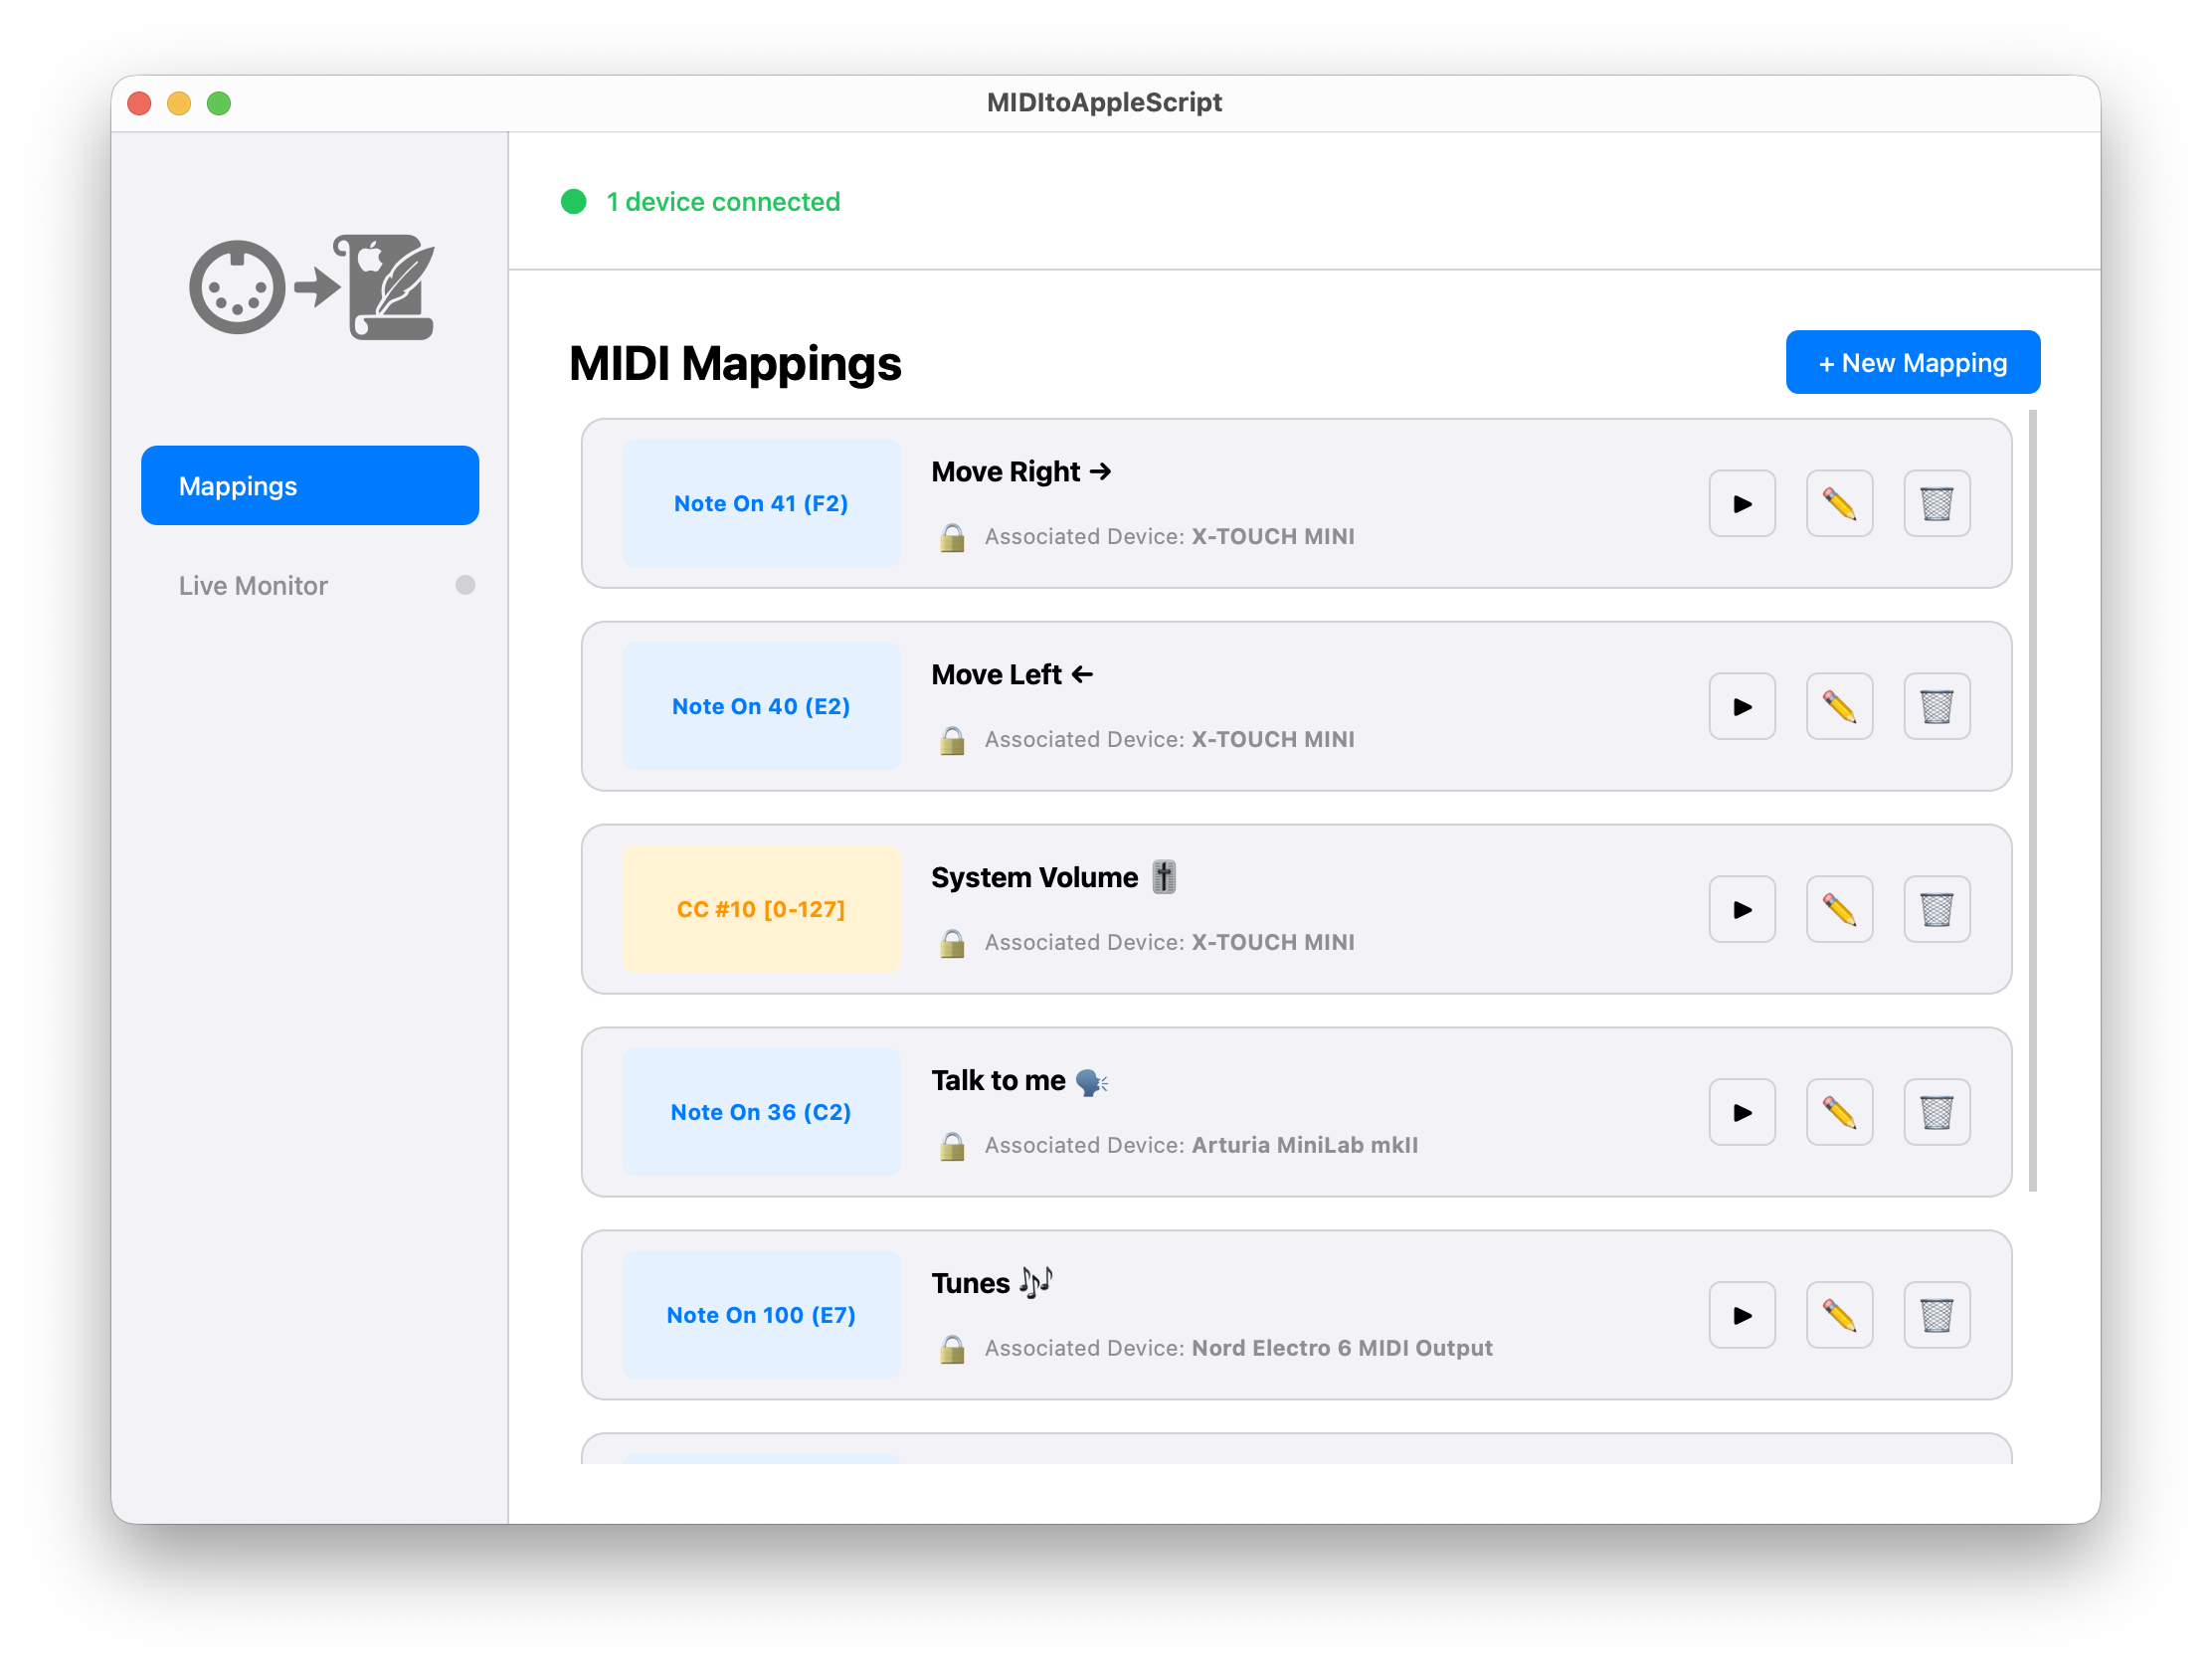The height and width of the screenshot is (1671, 2212).
Task: Click the MIDItoAppleScript logo in the sidebar
Action: (310, 288)
